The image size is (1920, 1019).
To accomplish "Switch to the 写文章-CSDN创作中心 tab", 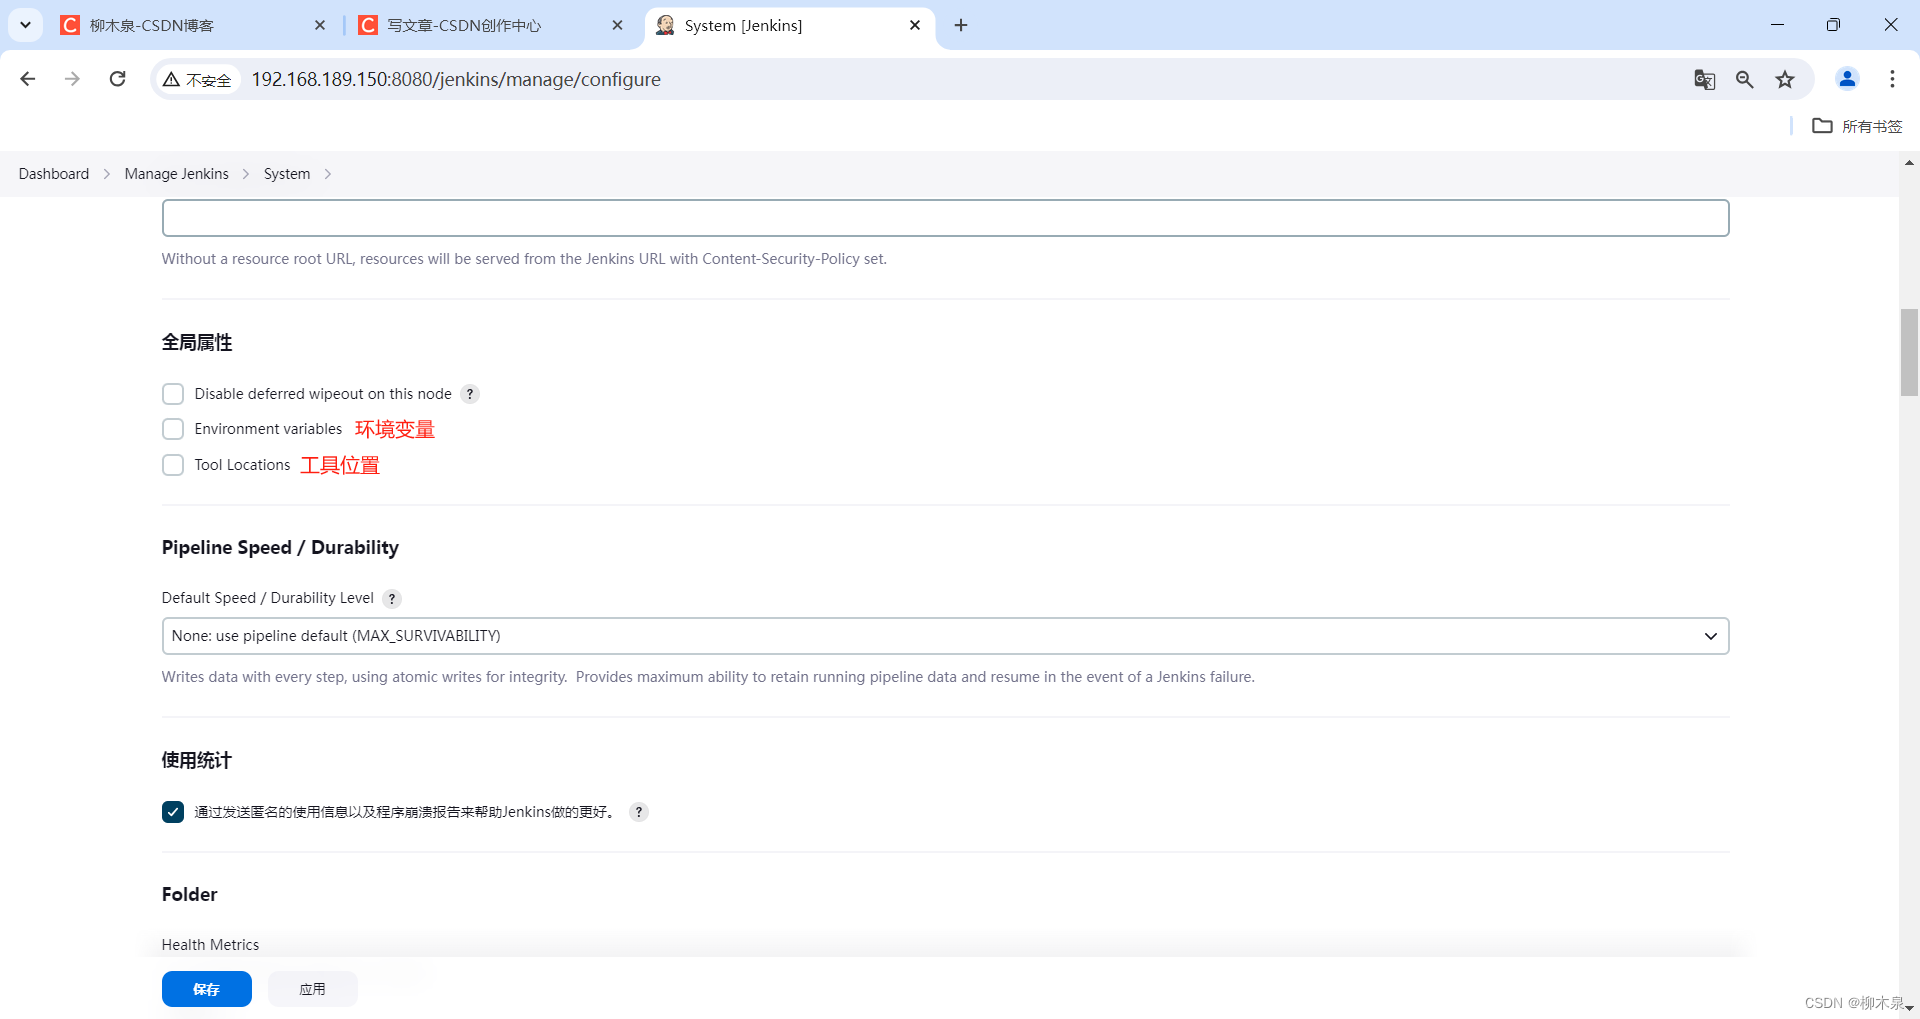I will click(488, 25).
